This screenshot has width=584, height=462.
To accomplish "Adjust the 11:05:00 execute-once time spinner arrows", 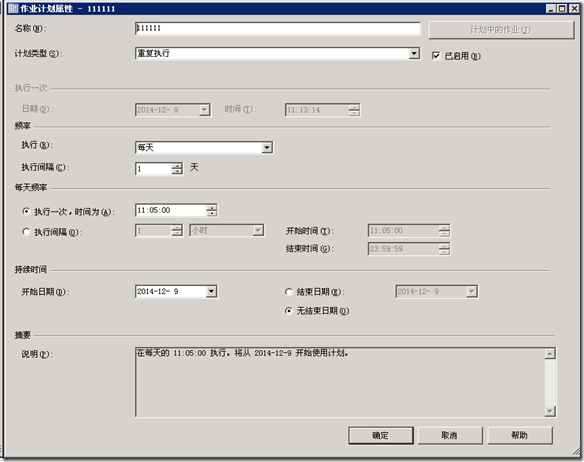I will pos(212,211).
